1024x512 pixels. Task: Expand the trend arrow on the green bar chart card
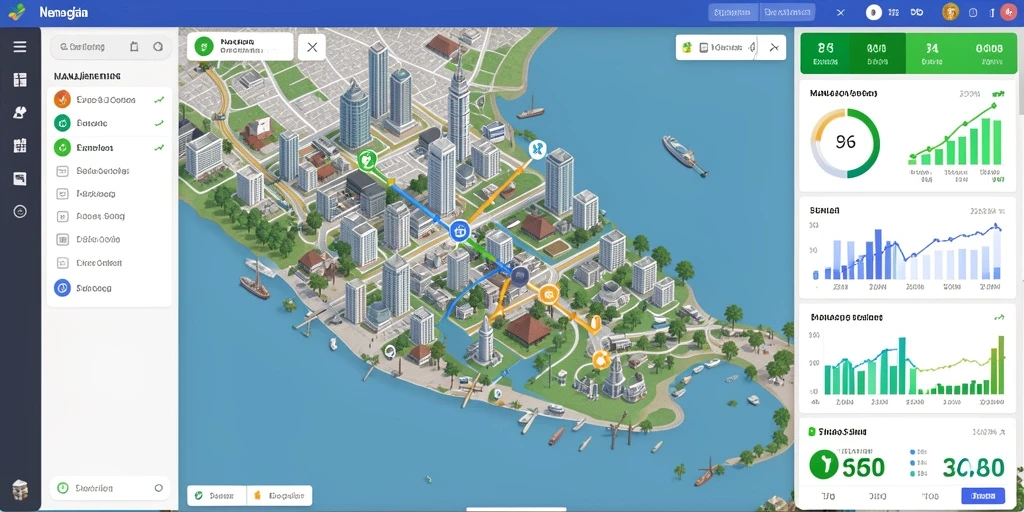tap(999, 317)
